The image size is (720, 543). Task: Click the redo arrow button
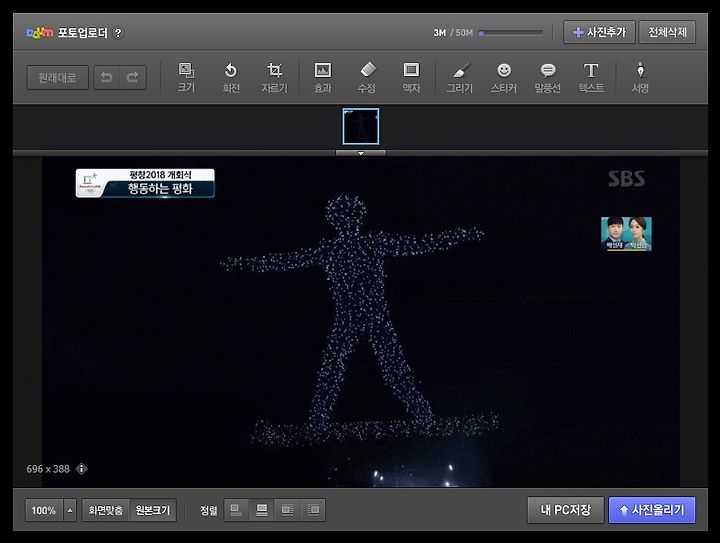(x=133, y=78)
